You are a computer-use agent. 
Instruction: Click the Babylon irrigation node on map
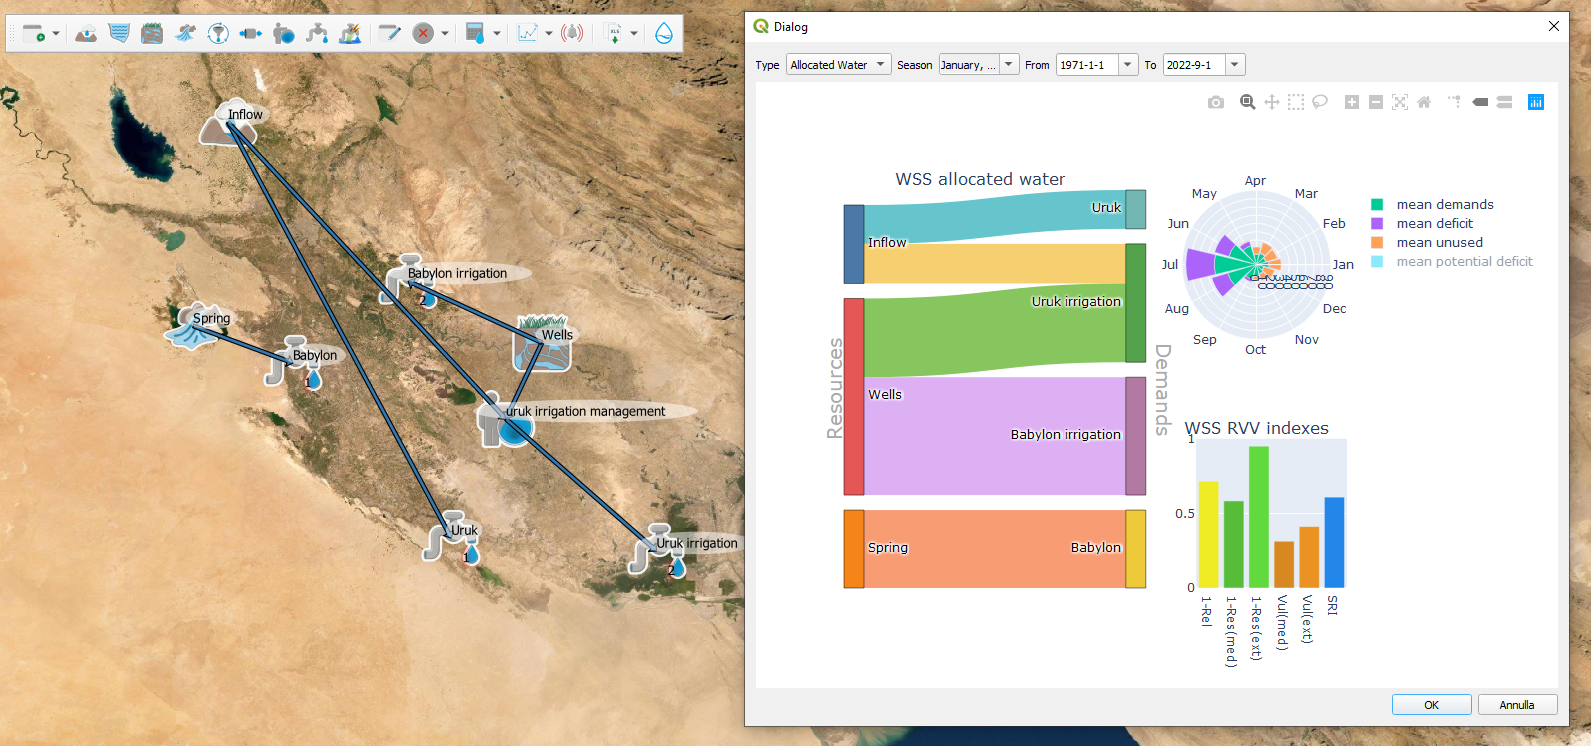[x=408, y=281]
